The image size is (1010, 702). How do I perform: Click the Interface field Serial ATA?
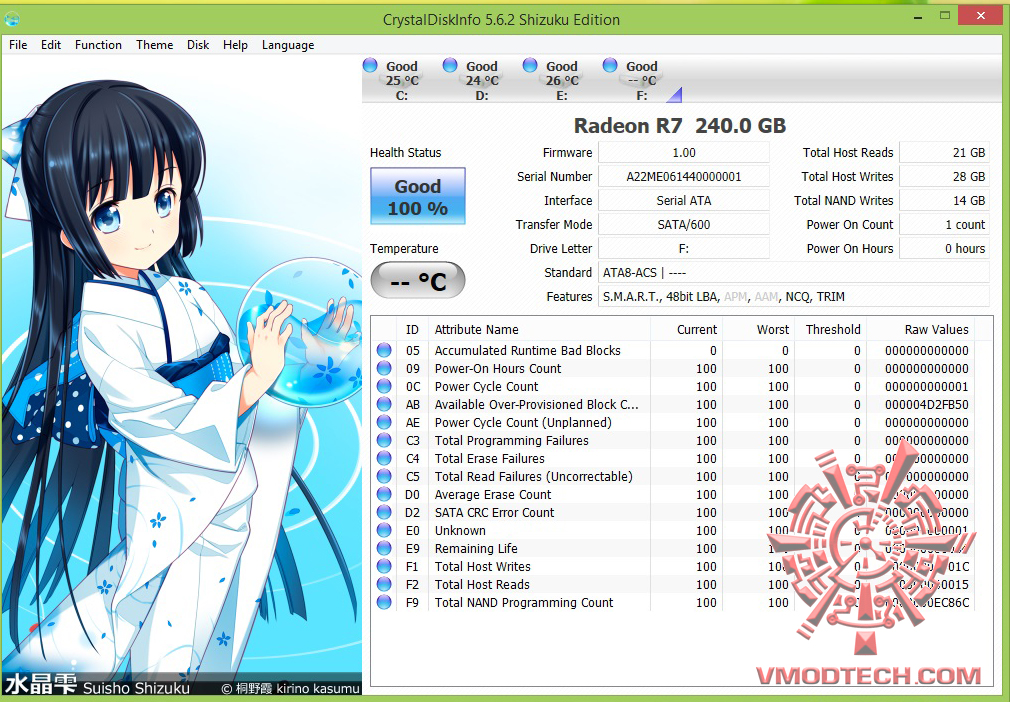point(683,200)
